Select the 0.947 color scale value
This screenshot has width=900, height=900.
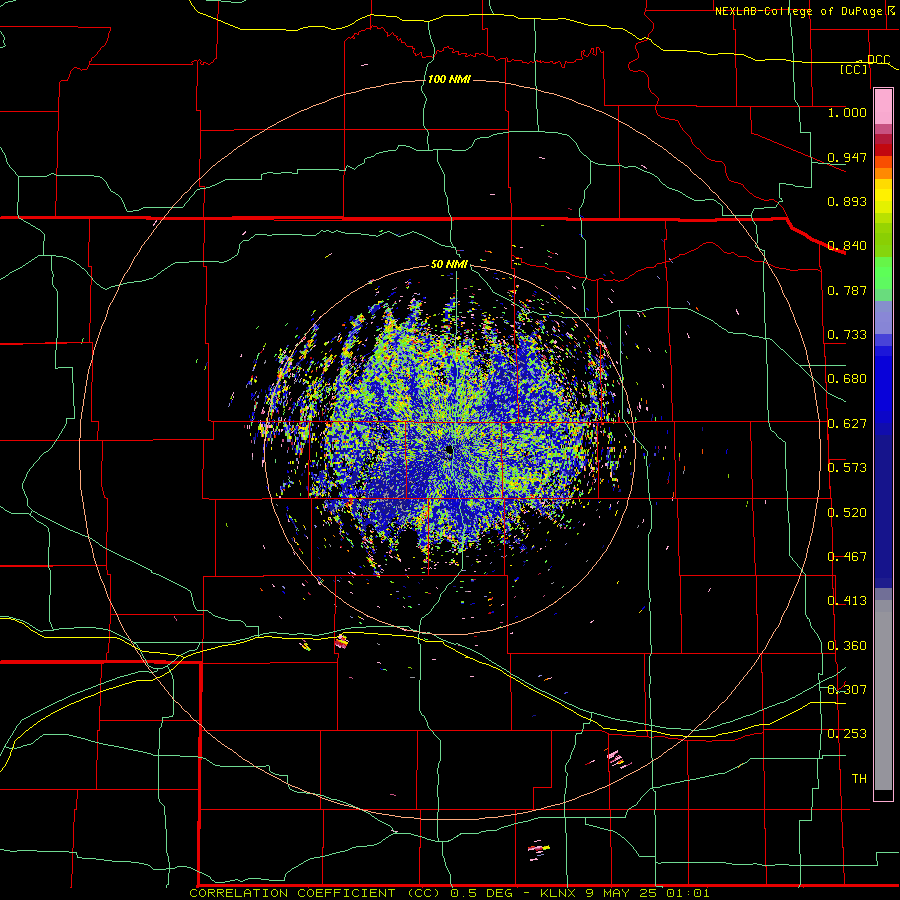point(847,157)
